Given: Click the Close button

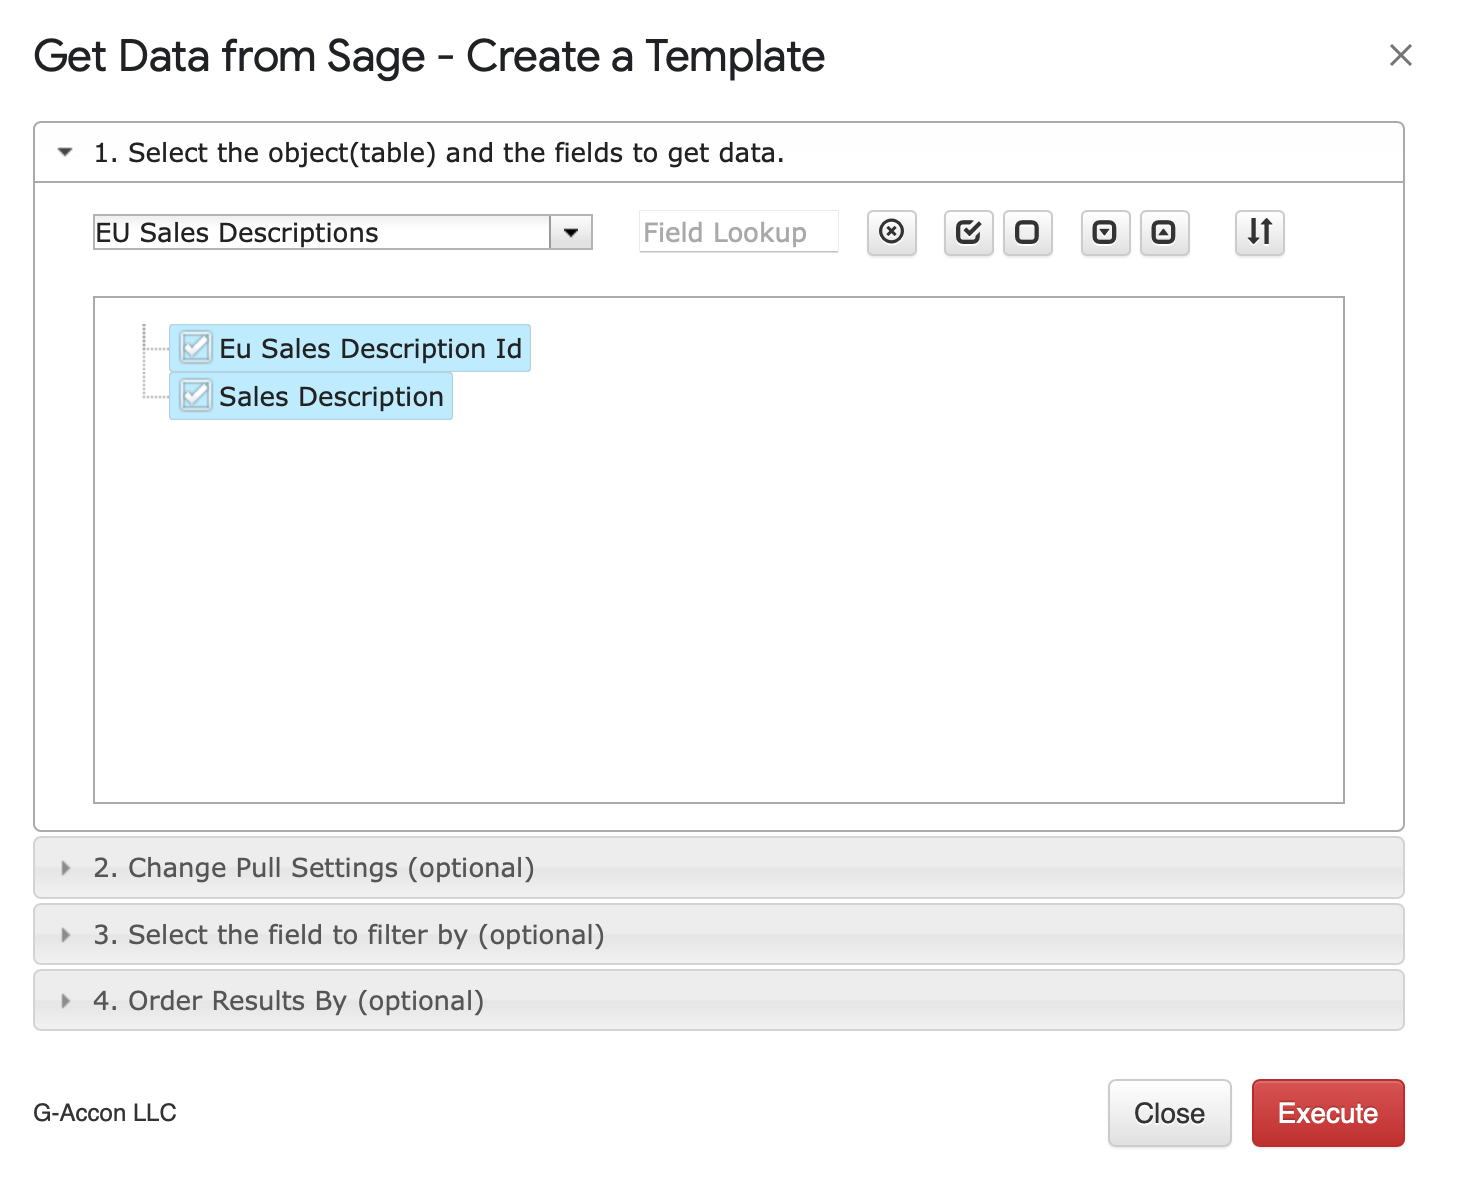Looking at the screenshot, I should click(1169, 1113).
